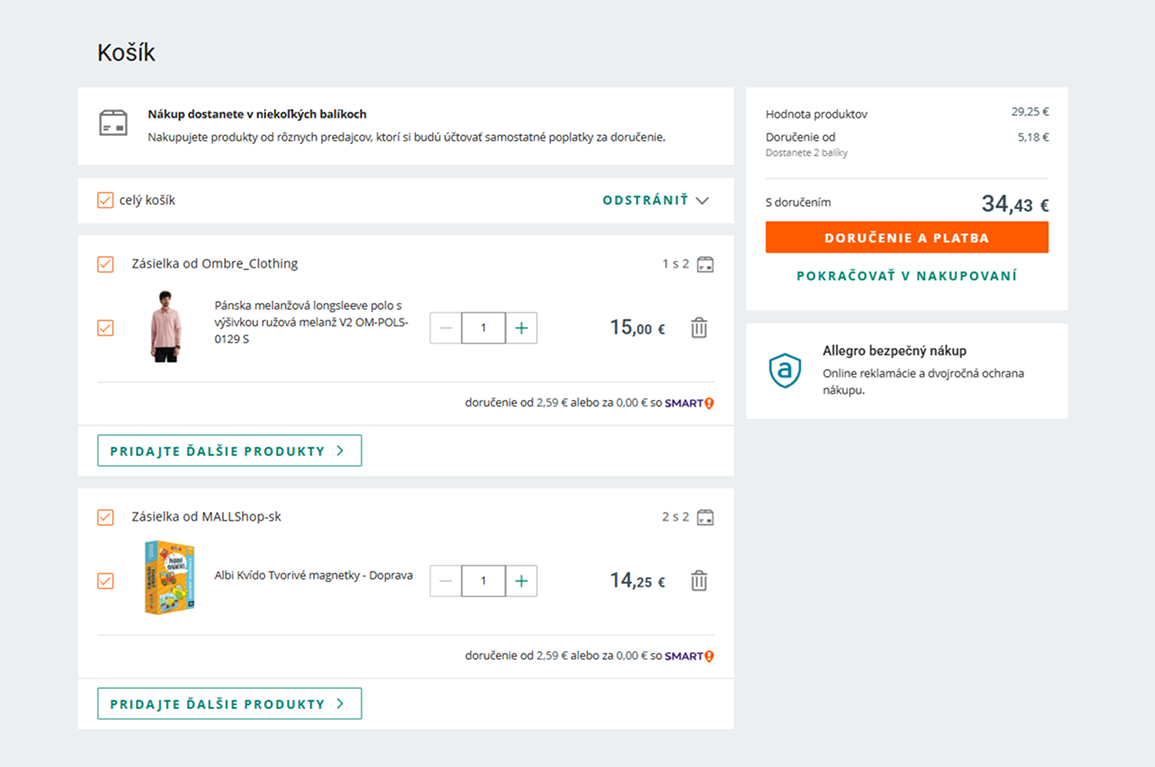The width and height of the screenshot is (1155, 767).
Task: Open the polo shirt product title
Action: click(x=311, y=322)
